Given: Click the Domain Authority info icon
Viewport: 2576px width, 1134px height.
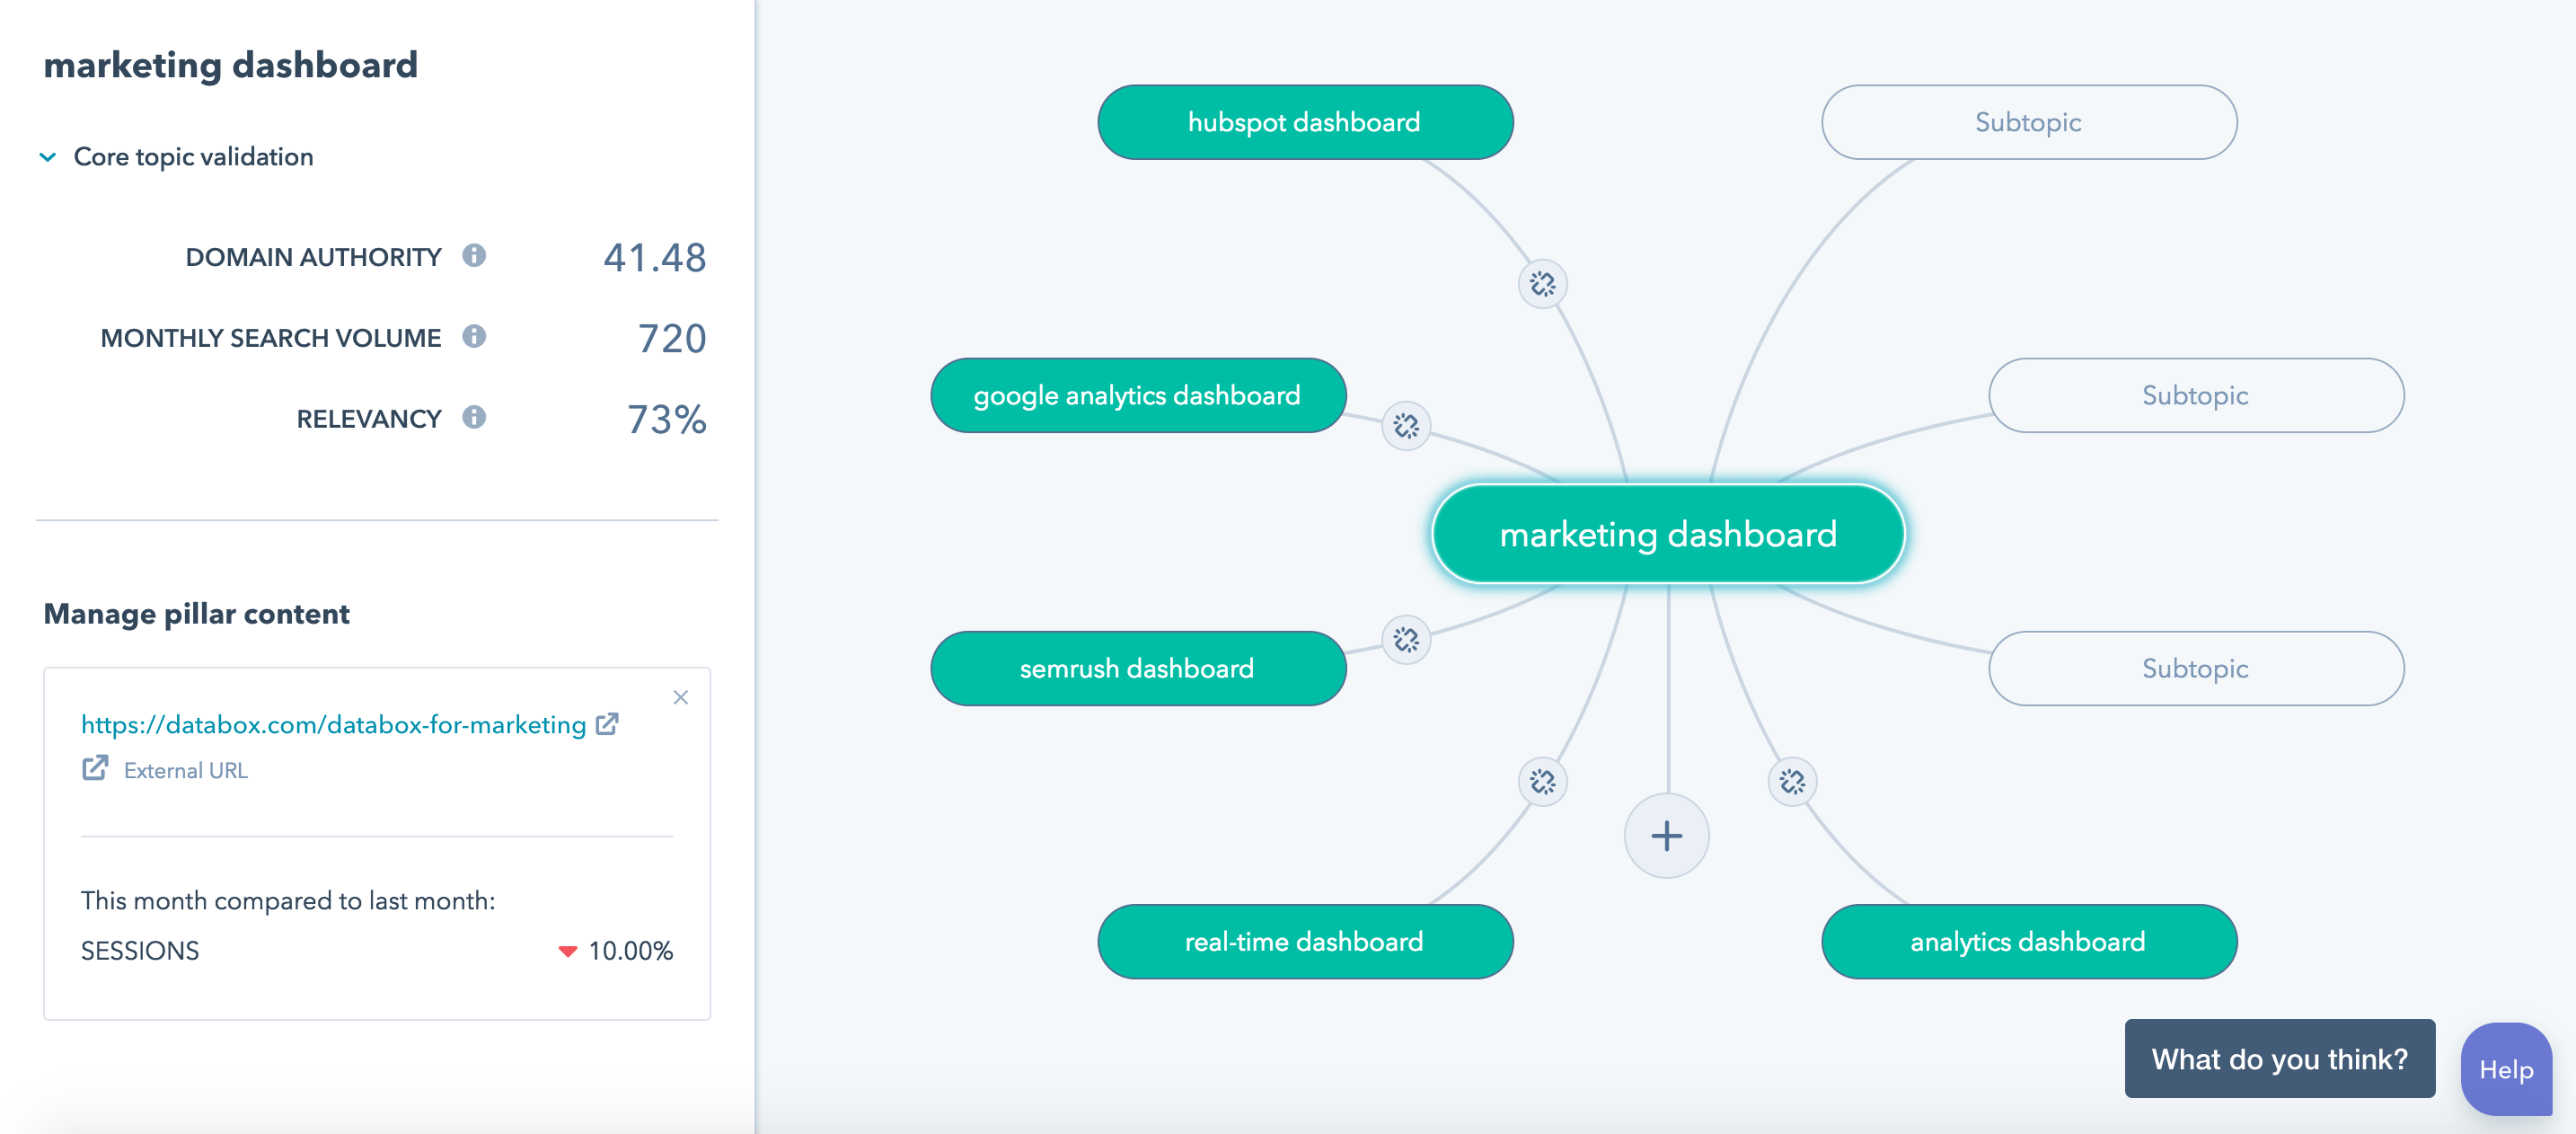Looking at the screenshot, I should tap(474, 256).
